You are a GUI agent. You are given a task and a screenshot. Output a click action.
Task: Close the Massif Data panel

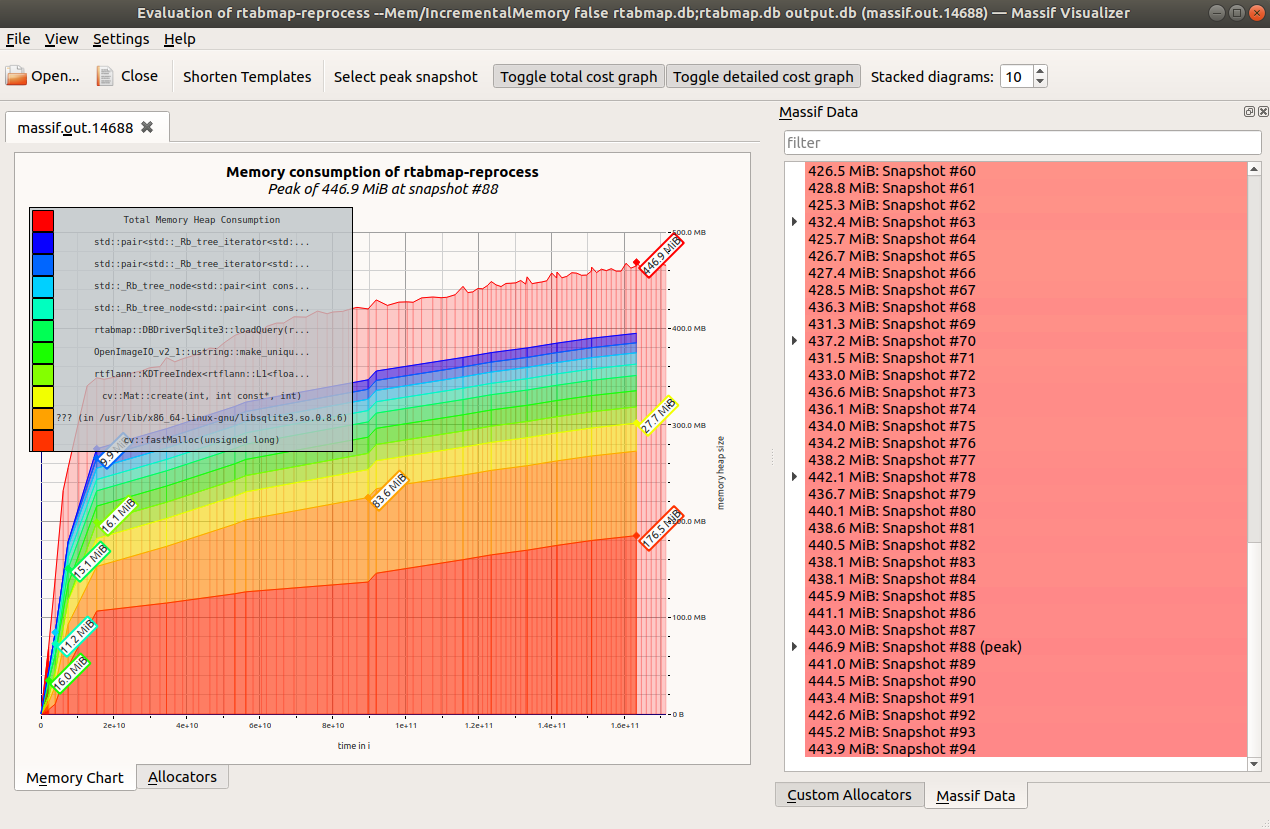1261,112
